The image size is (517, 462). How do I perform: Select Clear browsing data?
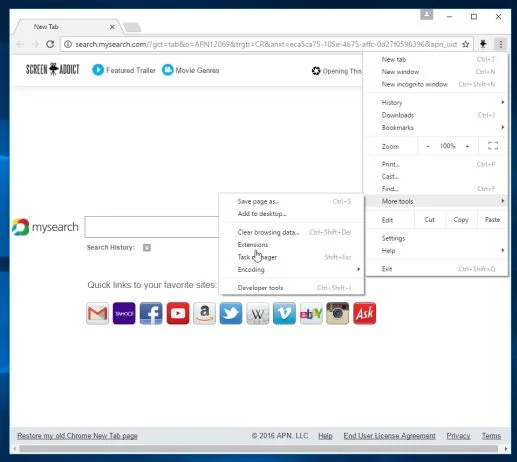coord(292,232)
